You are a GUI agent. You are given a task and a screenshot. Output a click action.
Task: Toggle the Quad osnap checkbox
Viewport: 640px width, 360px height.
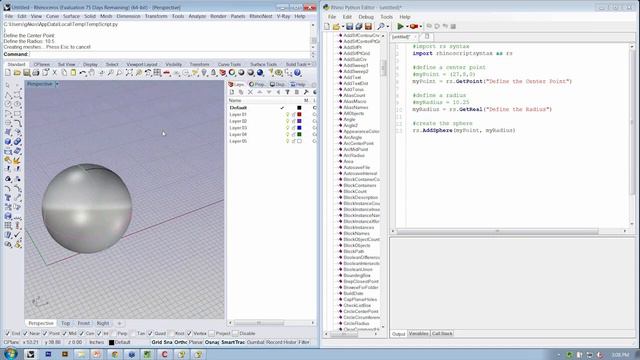click(150, 333)
